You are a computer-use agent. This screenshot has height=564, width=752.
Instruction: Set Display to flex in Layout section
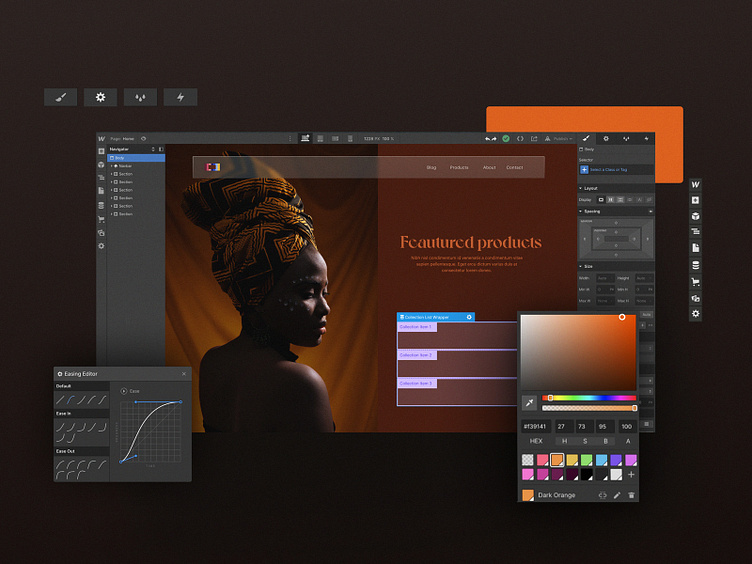coord(611,200)
